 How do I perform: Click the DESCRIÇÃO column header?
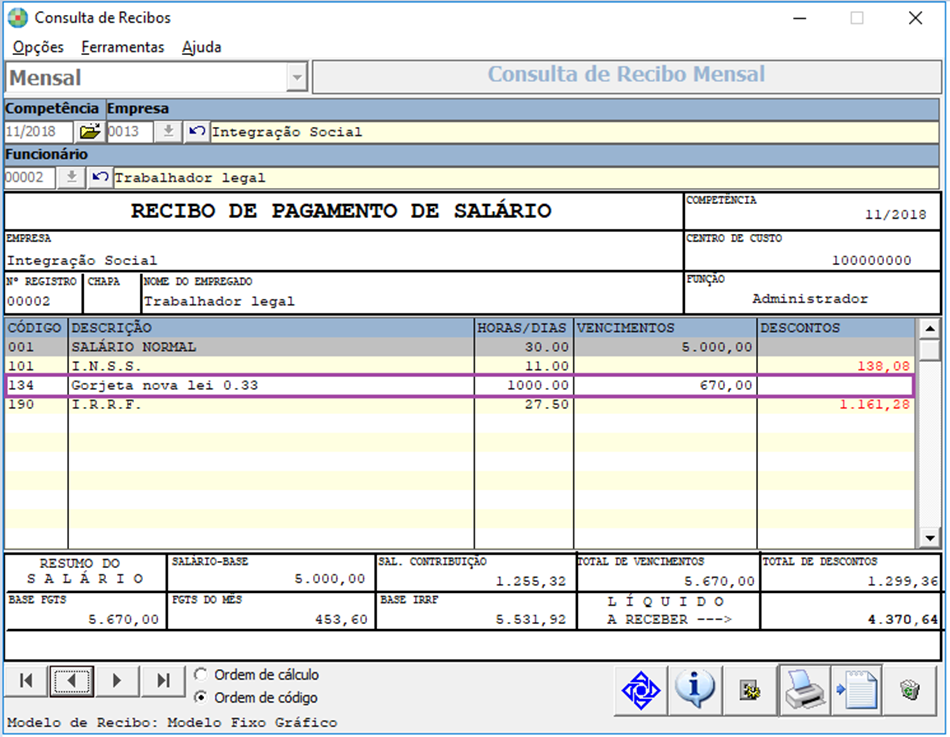(271, 328)
